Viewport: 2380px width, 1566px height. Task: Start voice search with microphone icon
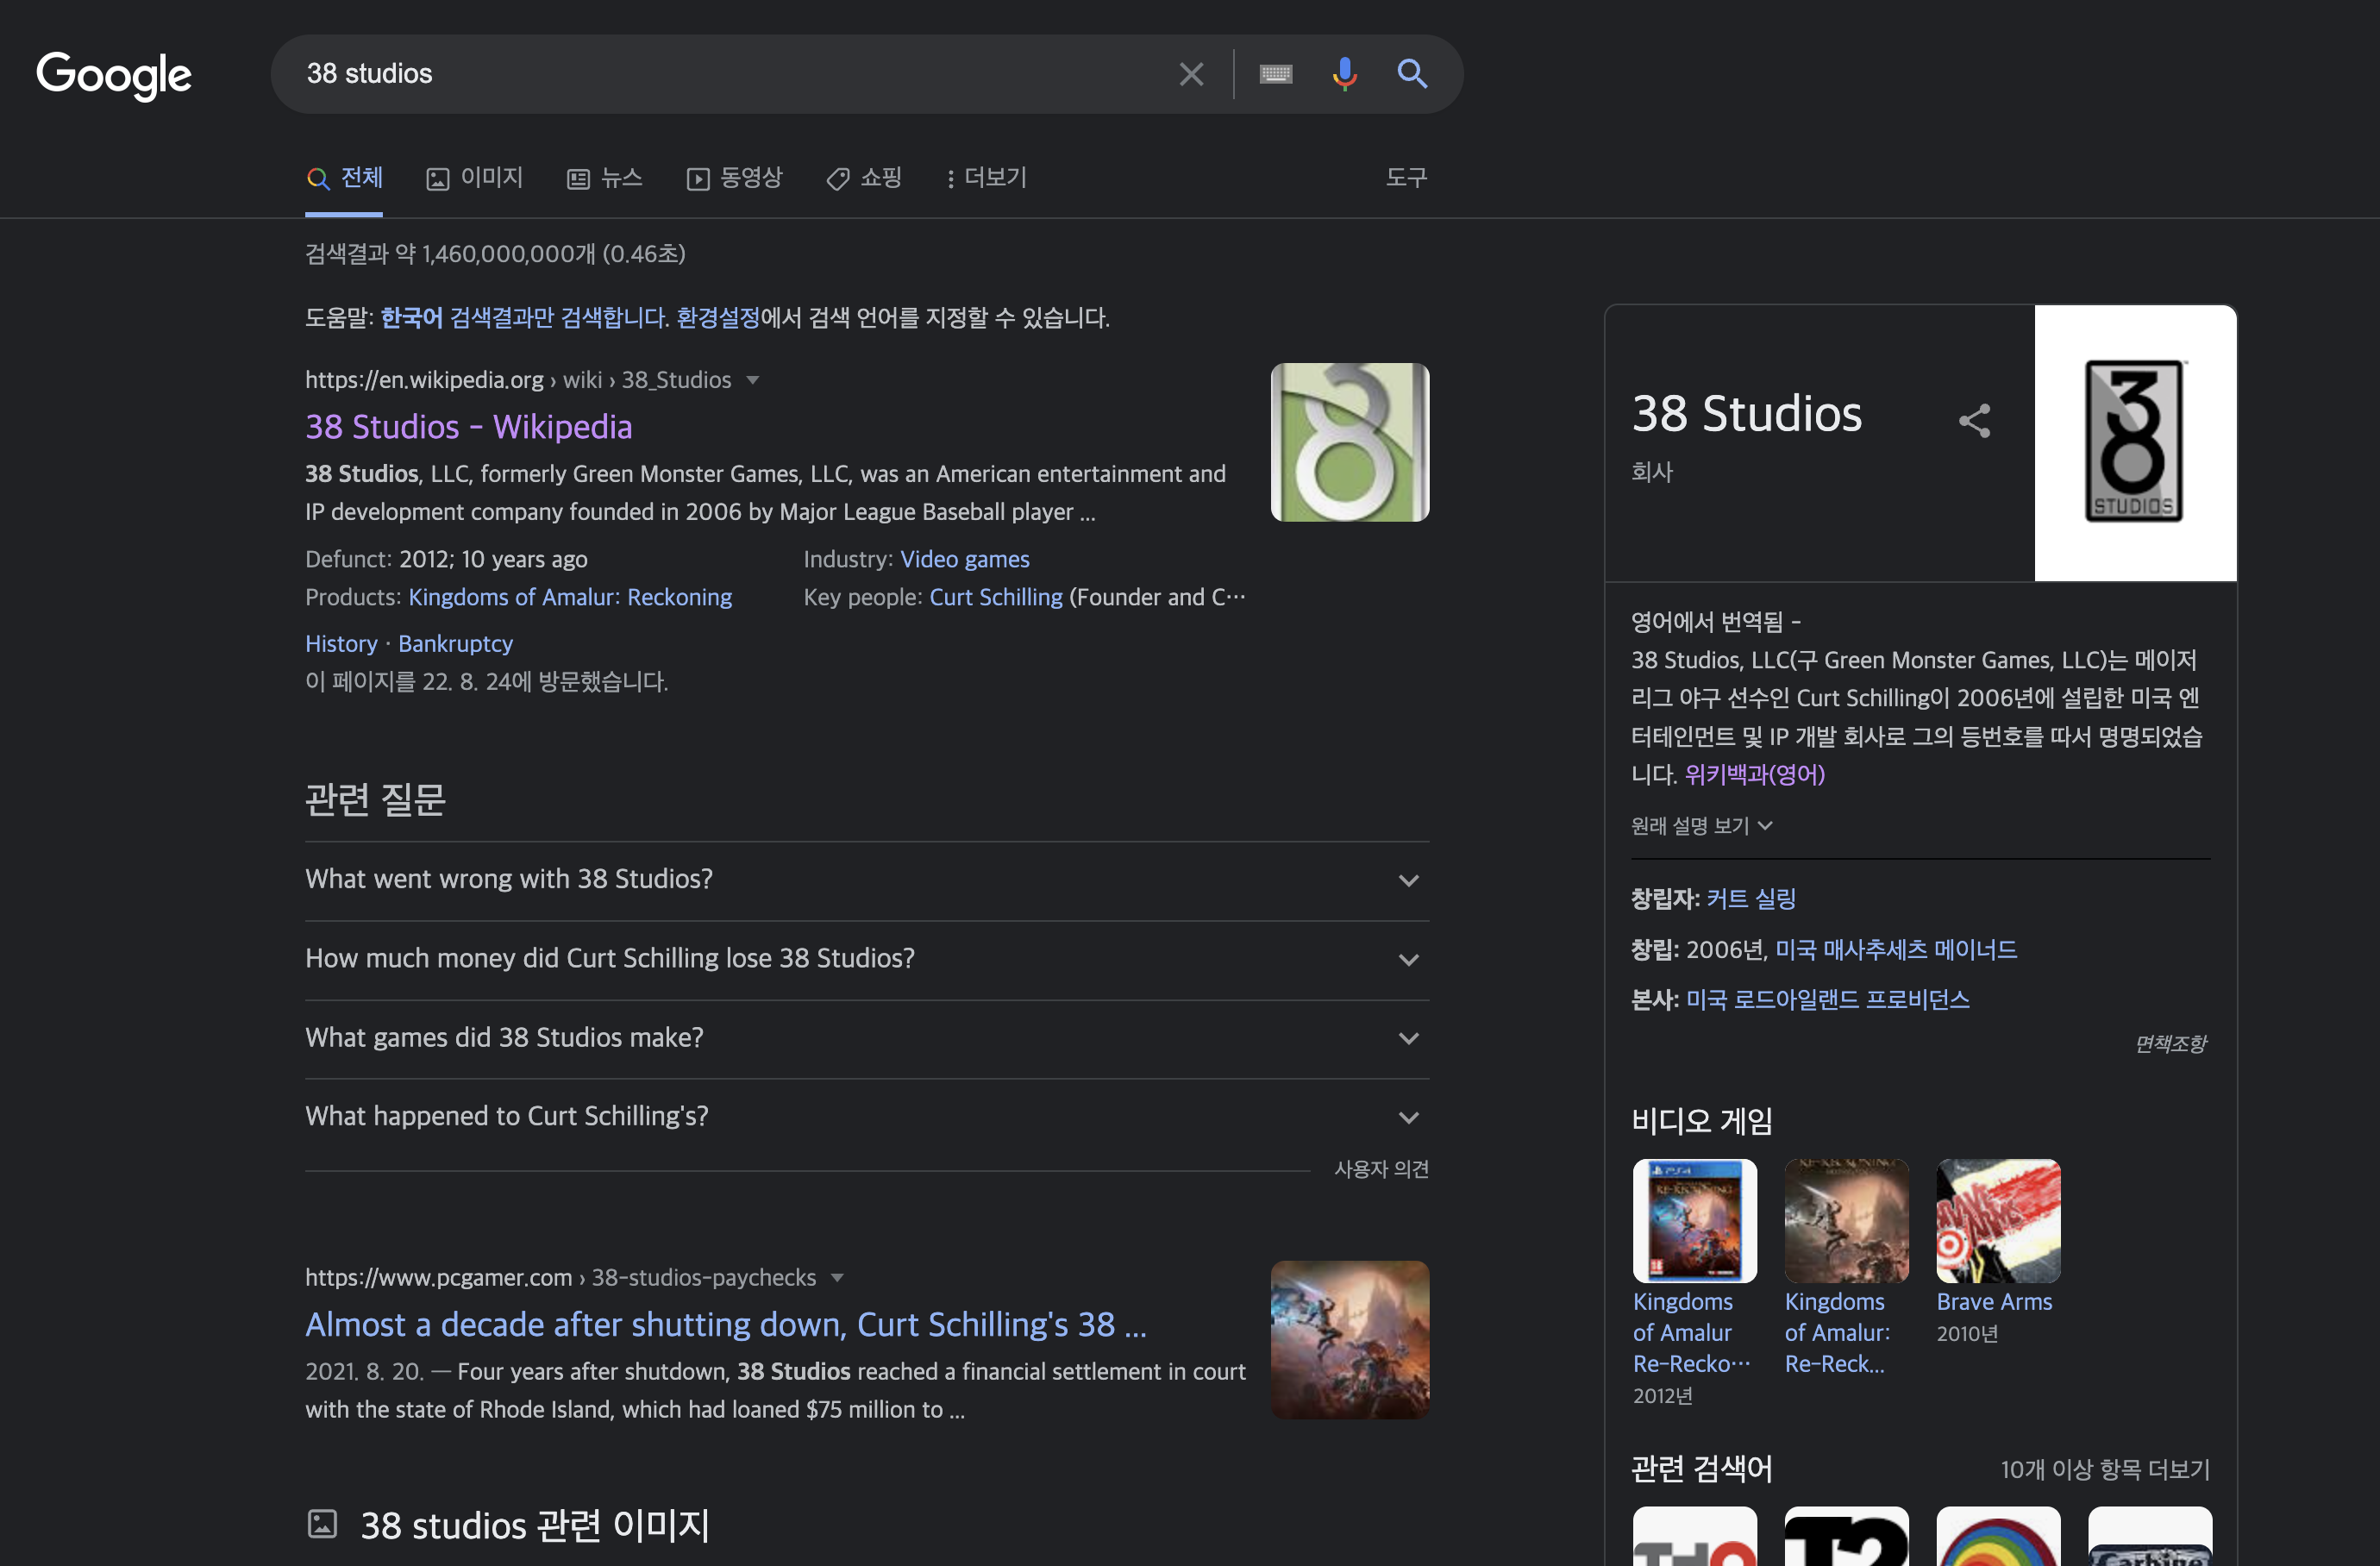click(1344, 74)
